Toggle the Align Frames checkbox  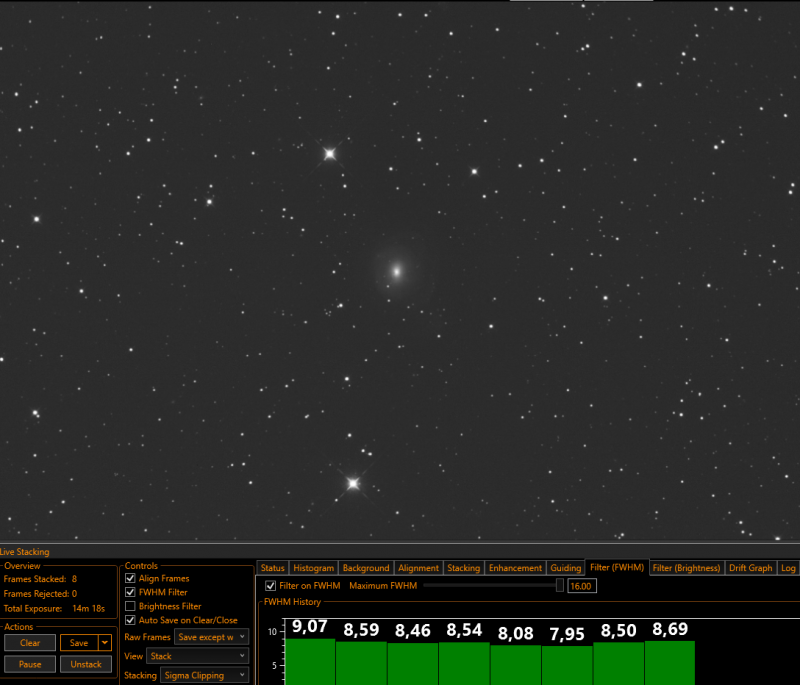point(130,578)
